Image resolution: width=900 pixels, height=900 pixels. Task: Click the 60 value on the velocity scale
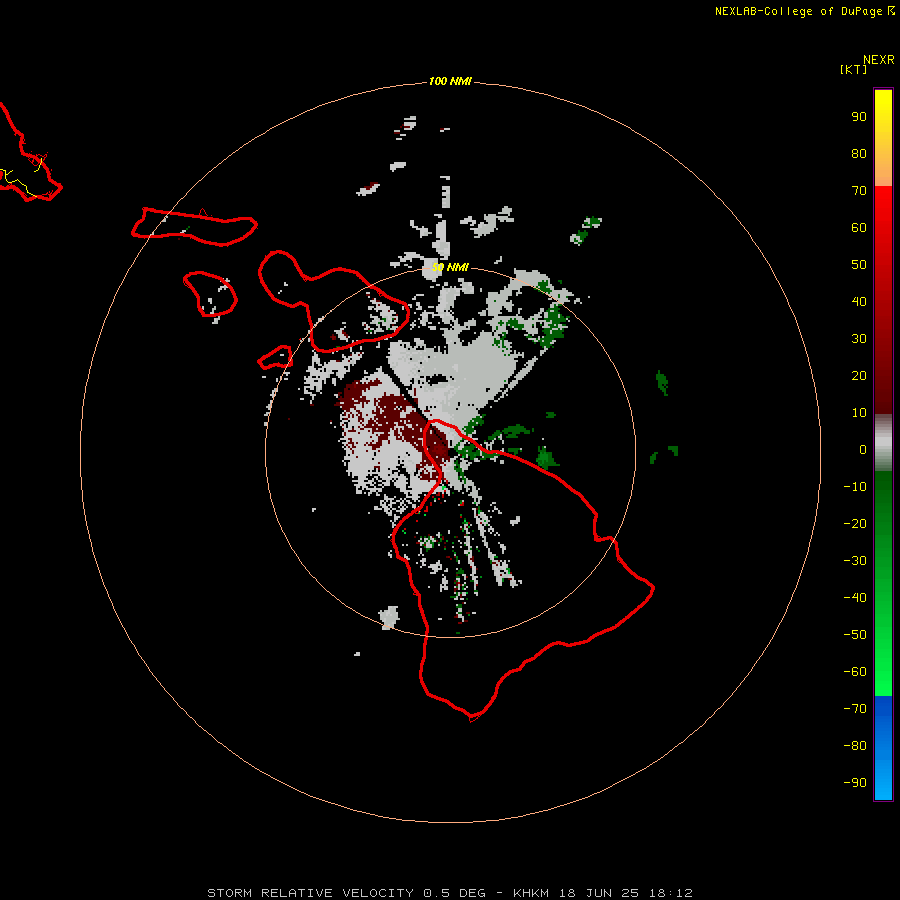click(859, 228)
